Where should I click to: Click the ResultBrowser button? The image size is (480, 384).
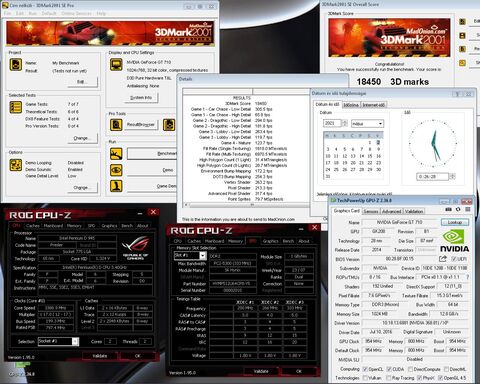(x=141, y=125)
